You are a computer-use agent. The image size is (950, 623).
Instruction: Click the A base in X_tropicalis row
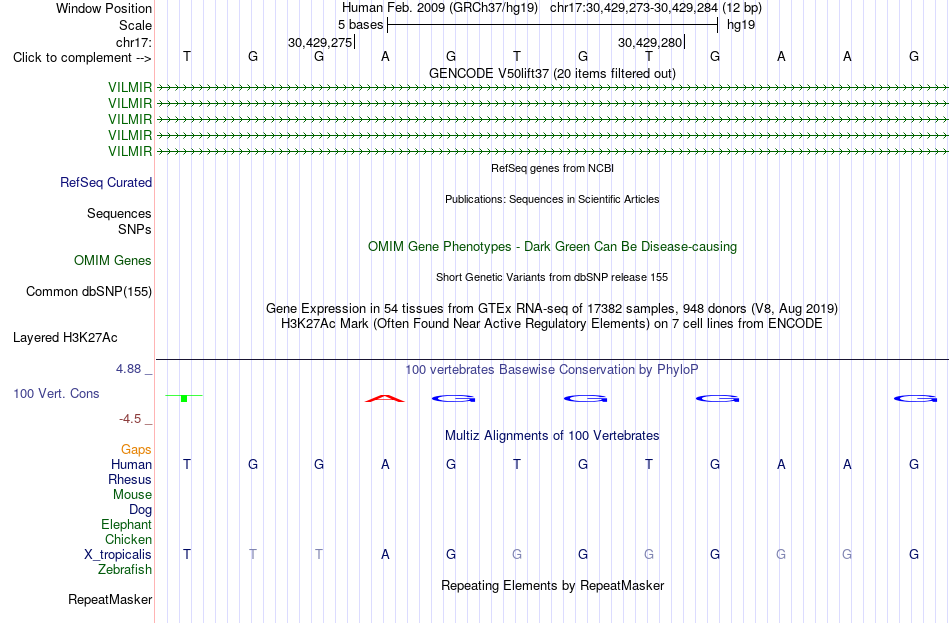(x=385, y=555)
